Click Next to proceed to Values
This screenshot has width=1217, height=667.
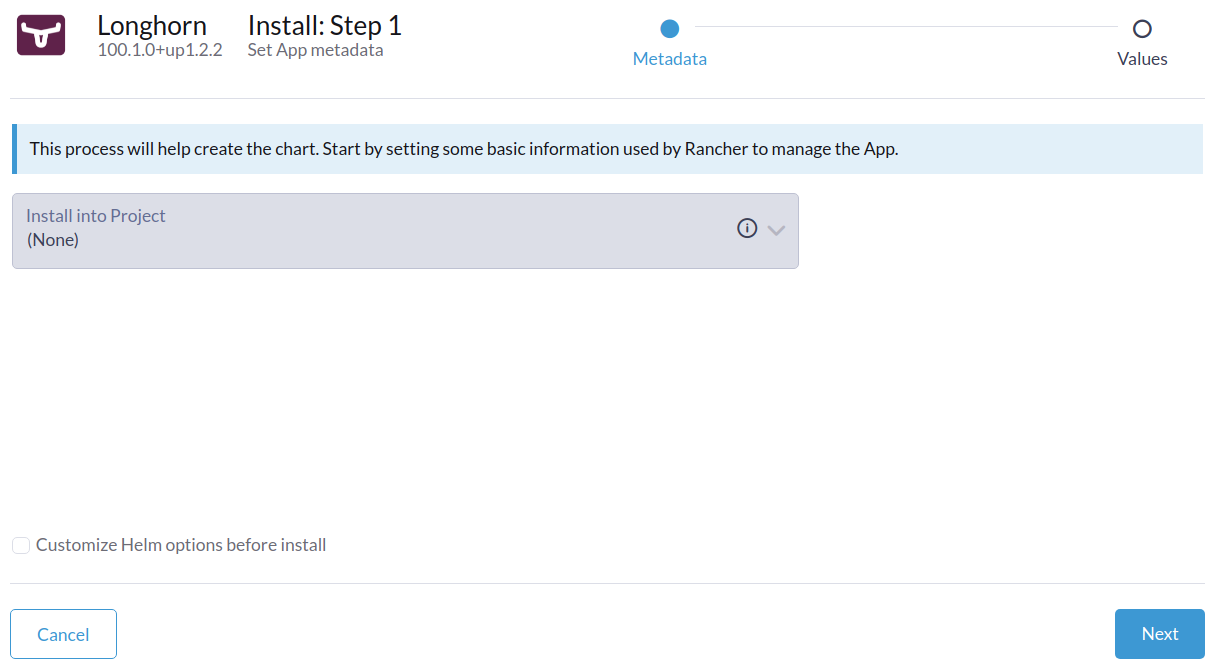click(1159, 634)
